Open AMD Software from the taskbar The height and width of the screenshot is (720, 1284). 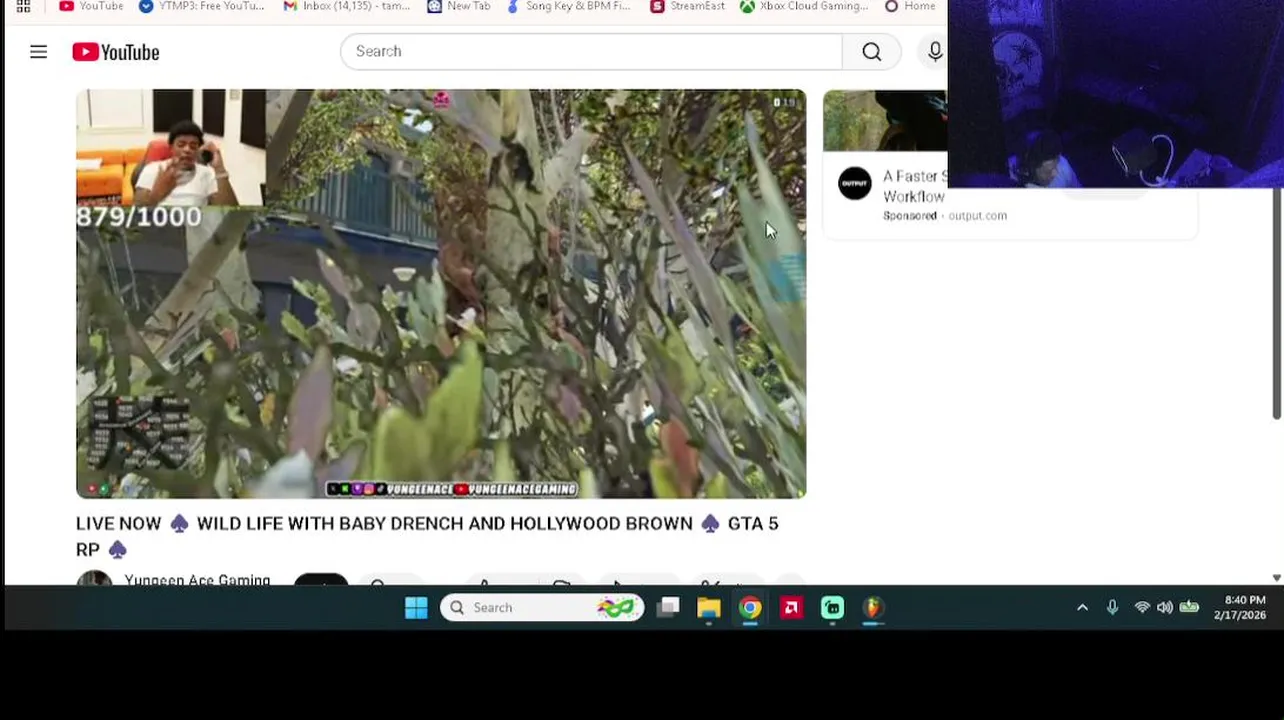[x=791, y=608]
